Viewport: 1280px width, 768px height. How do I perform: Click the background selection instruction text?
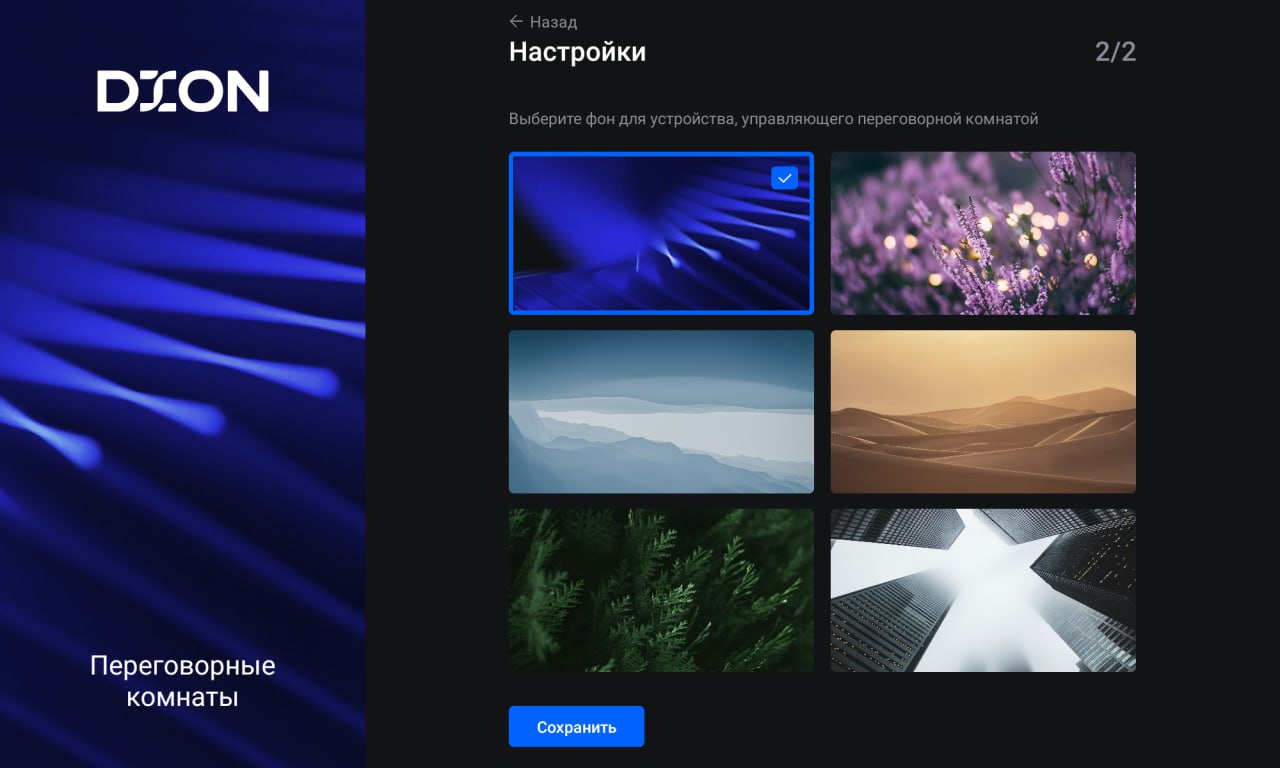[x=773, y=119]
